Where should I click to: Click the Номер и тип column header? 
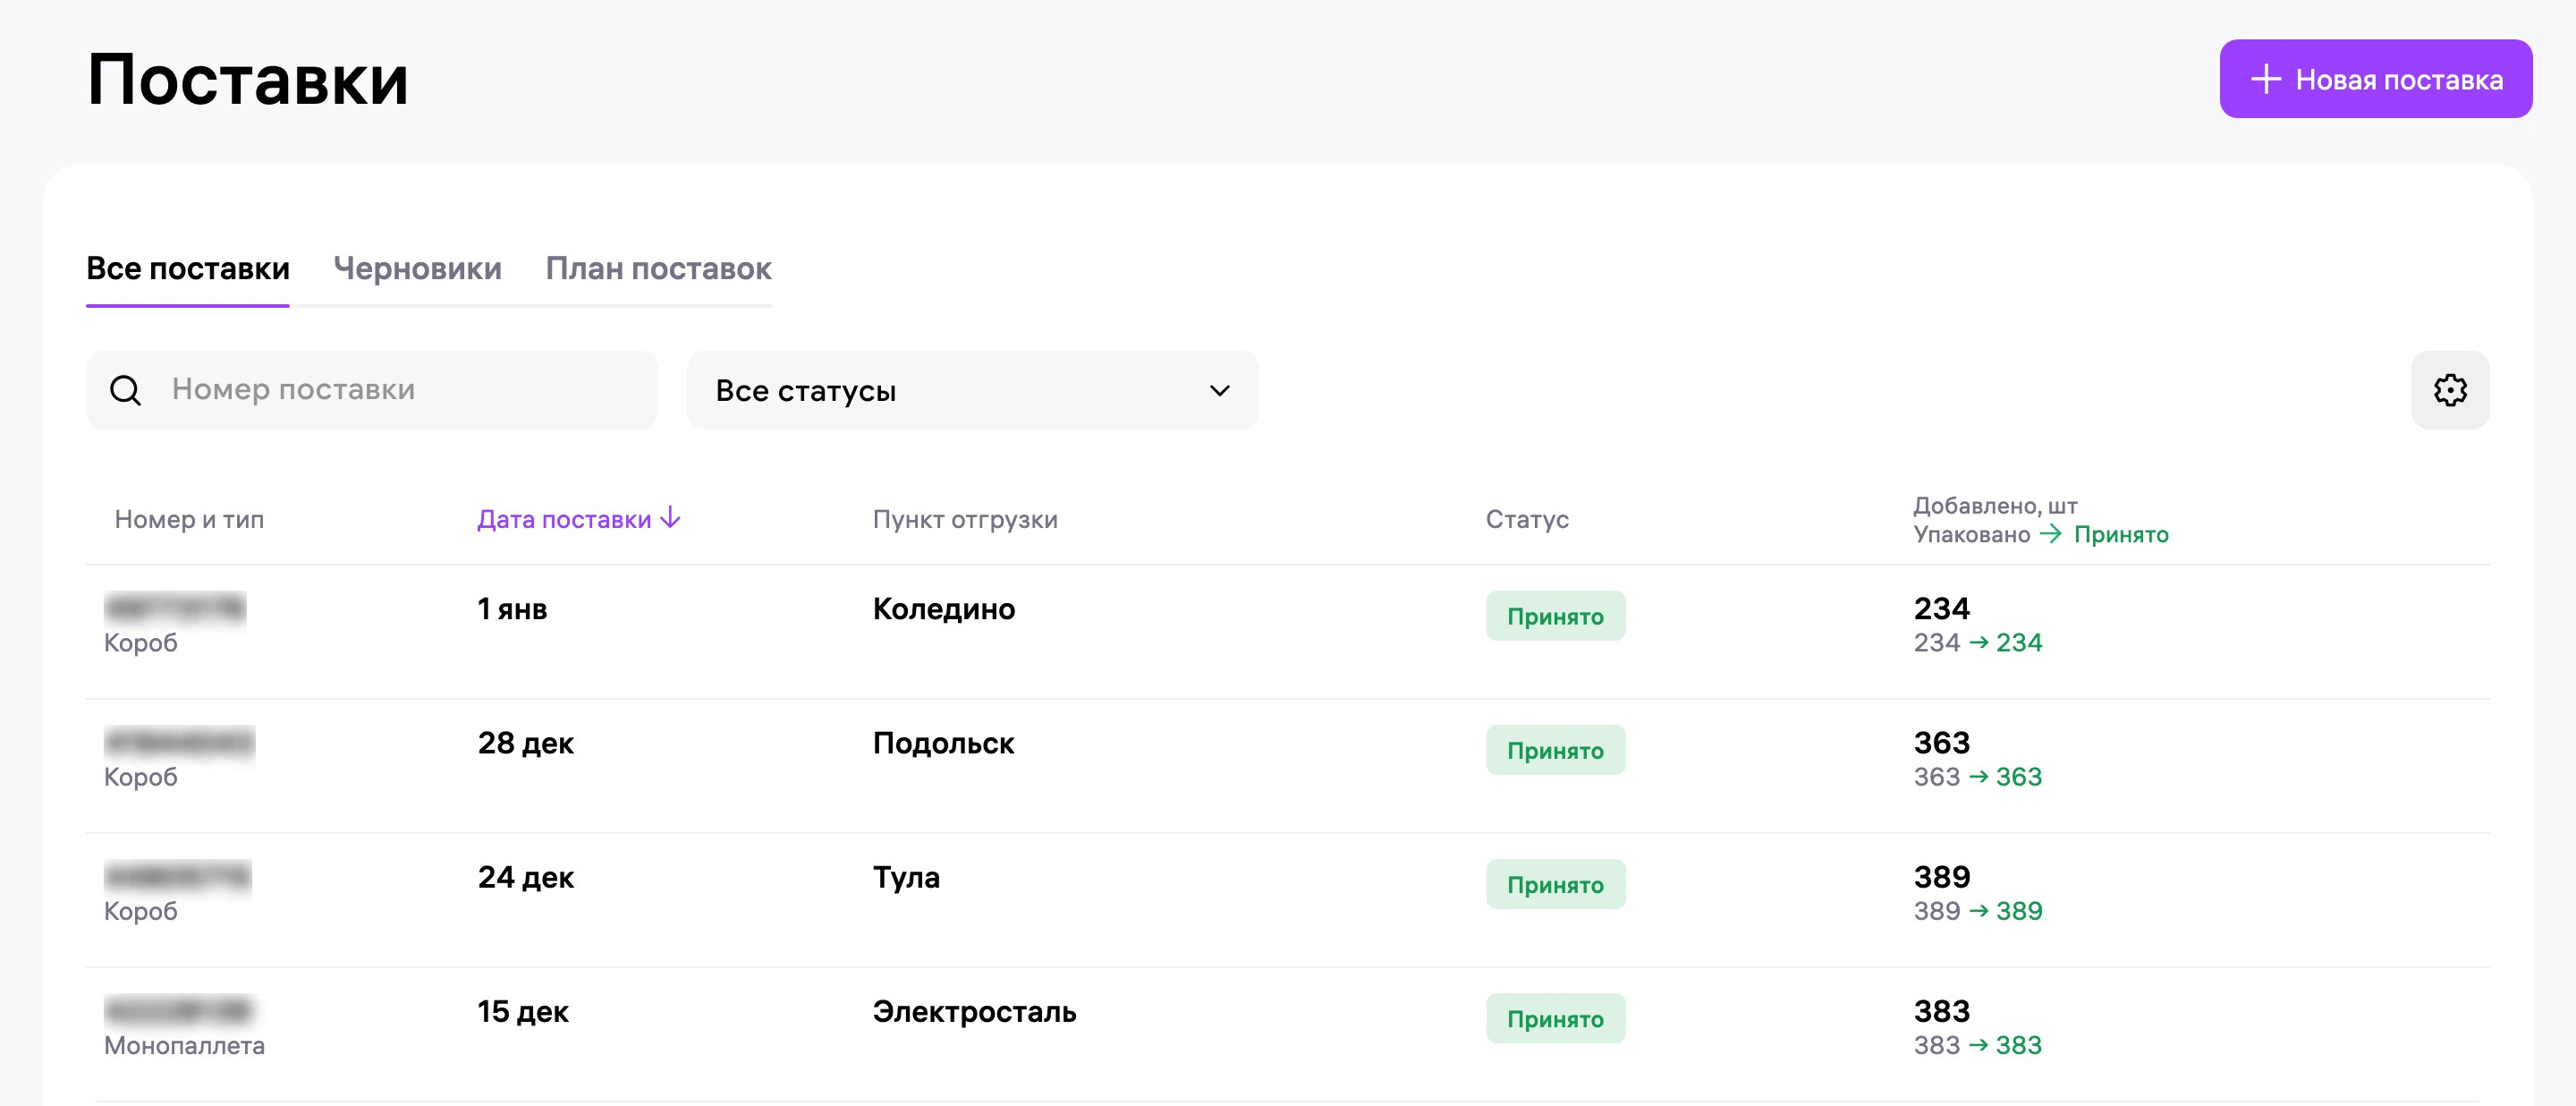(x=189, y=519)
